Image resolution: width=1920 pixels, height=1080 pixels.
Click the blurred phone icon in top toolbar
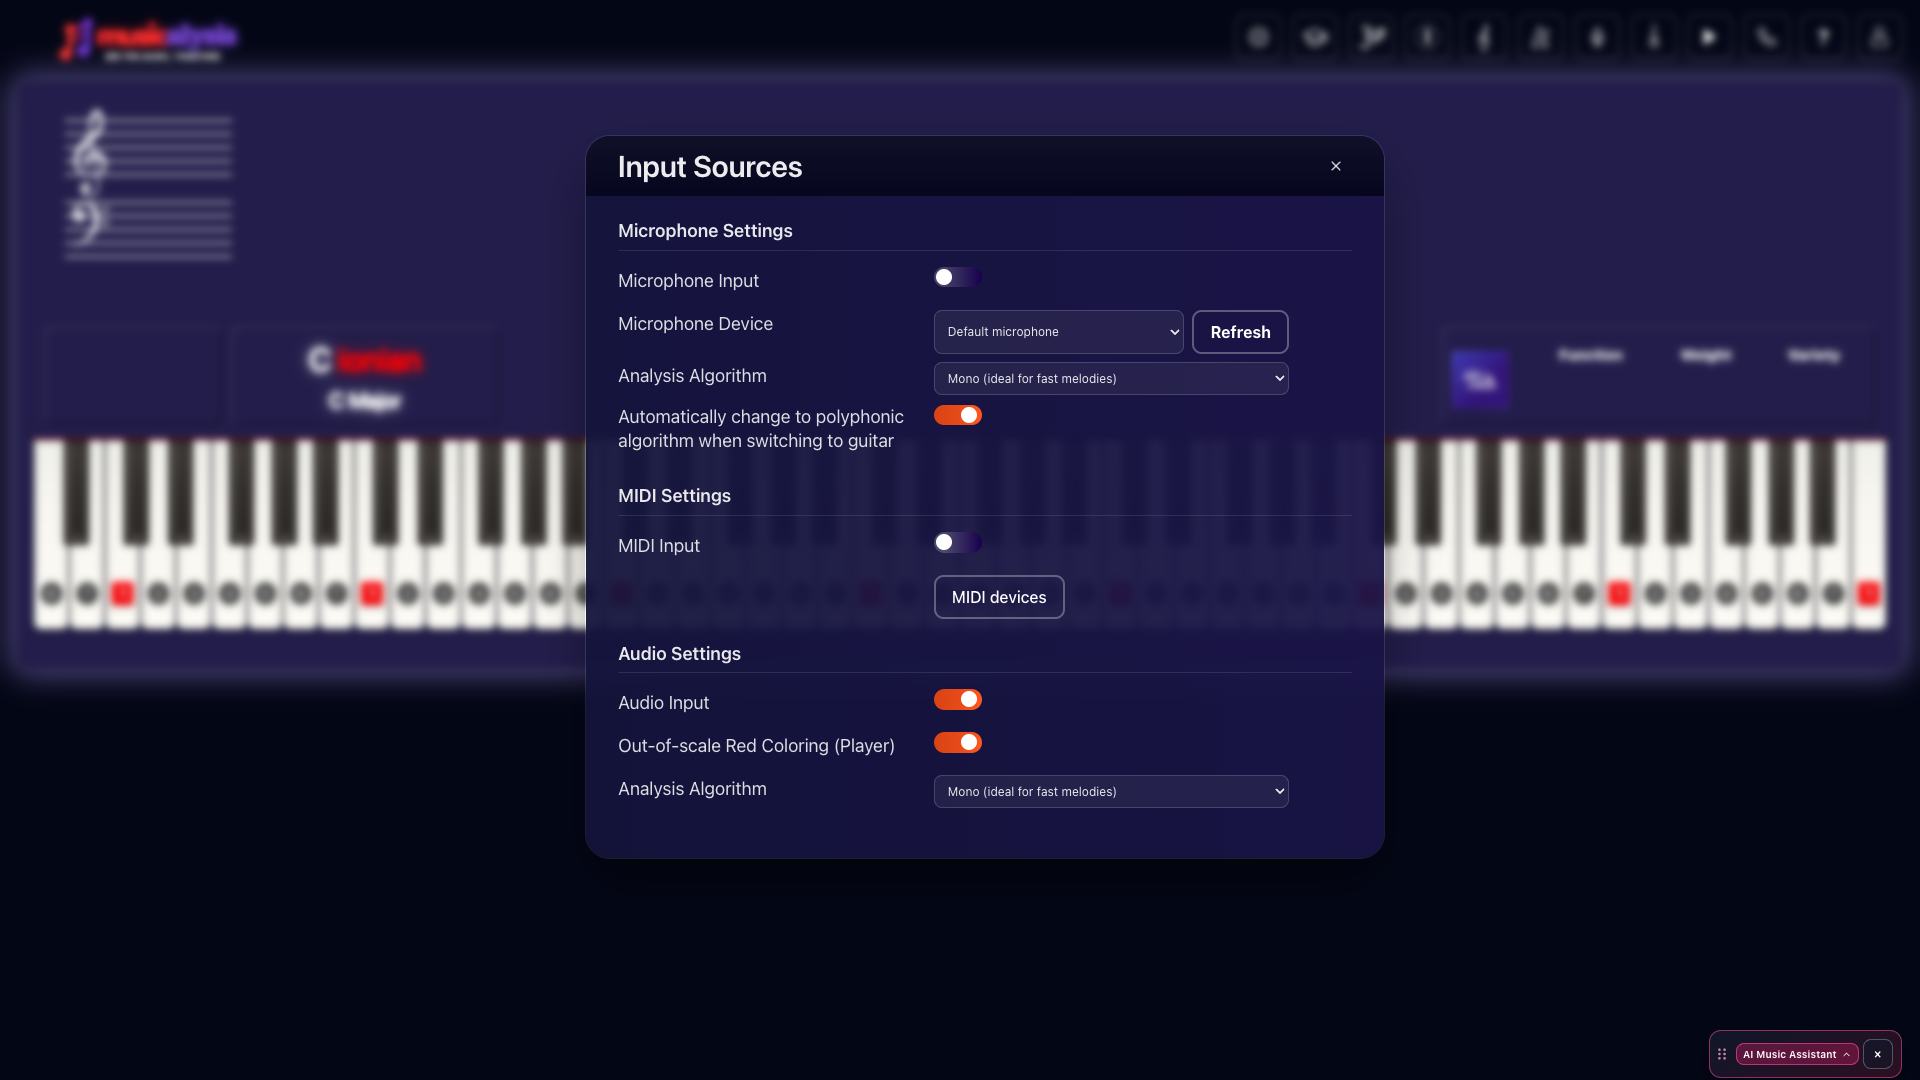[1766, 37]
